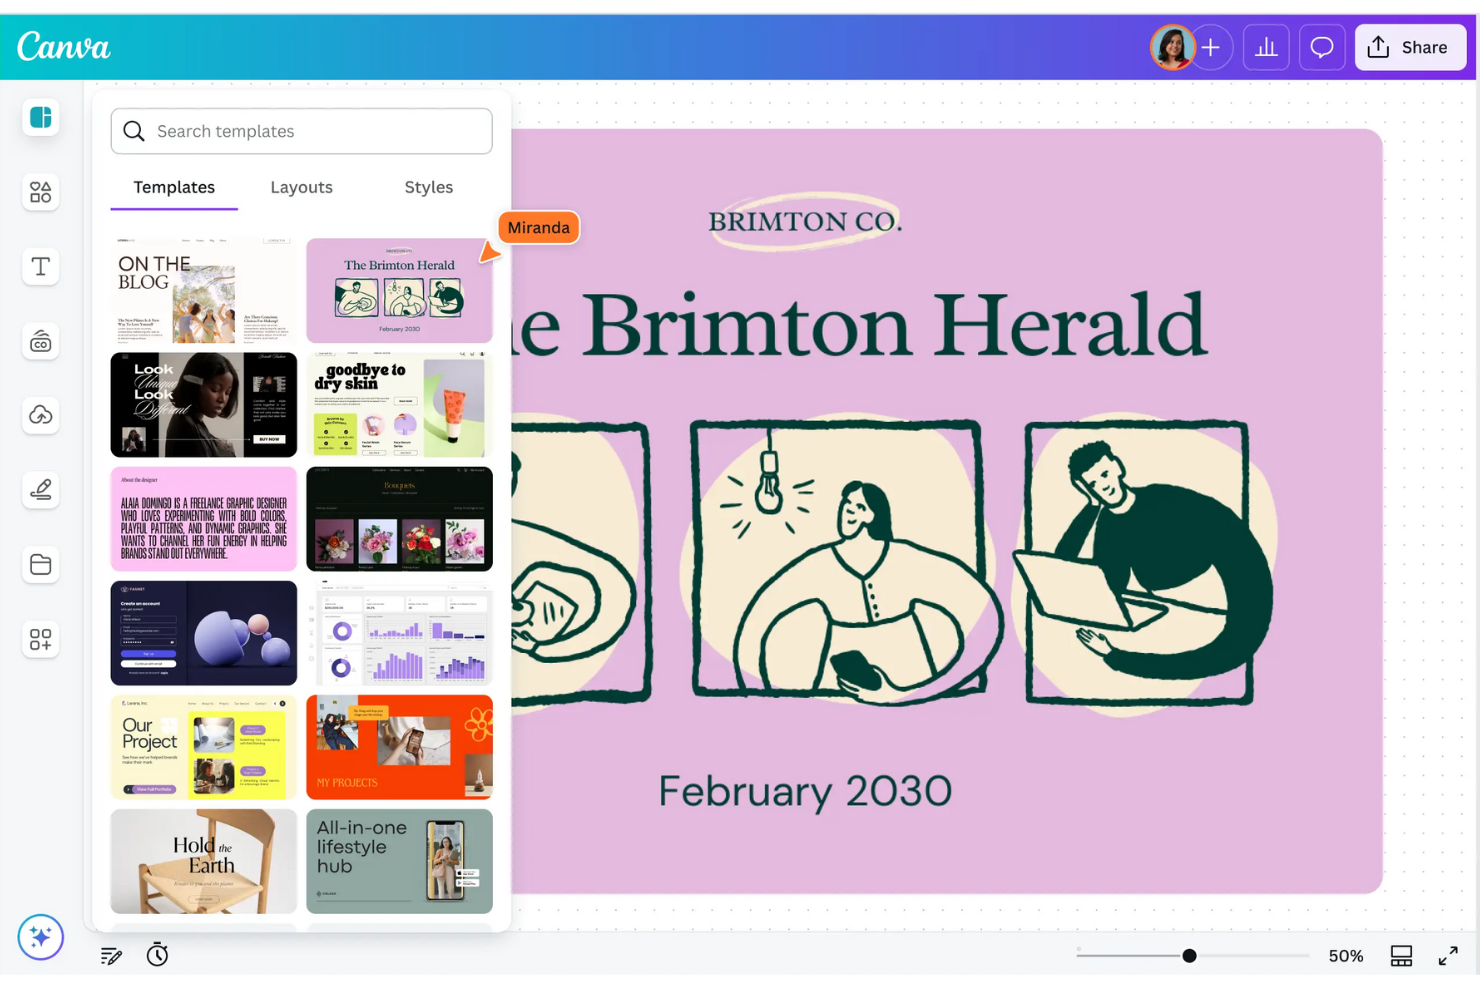Start the timer icon
The width and height of the screenshot is (1480, 987).
(157, 955)
